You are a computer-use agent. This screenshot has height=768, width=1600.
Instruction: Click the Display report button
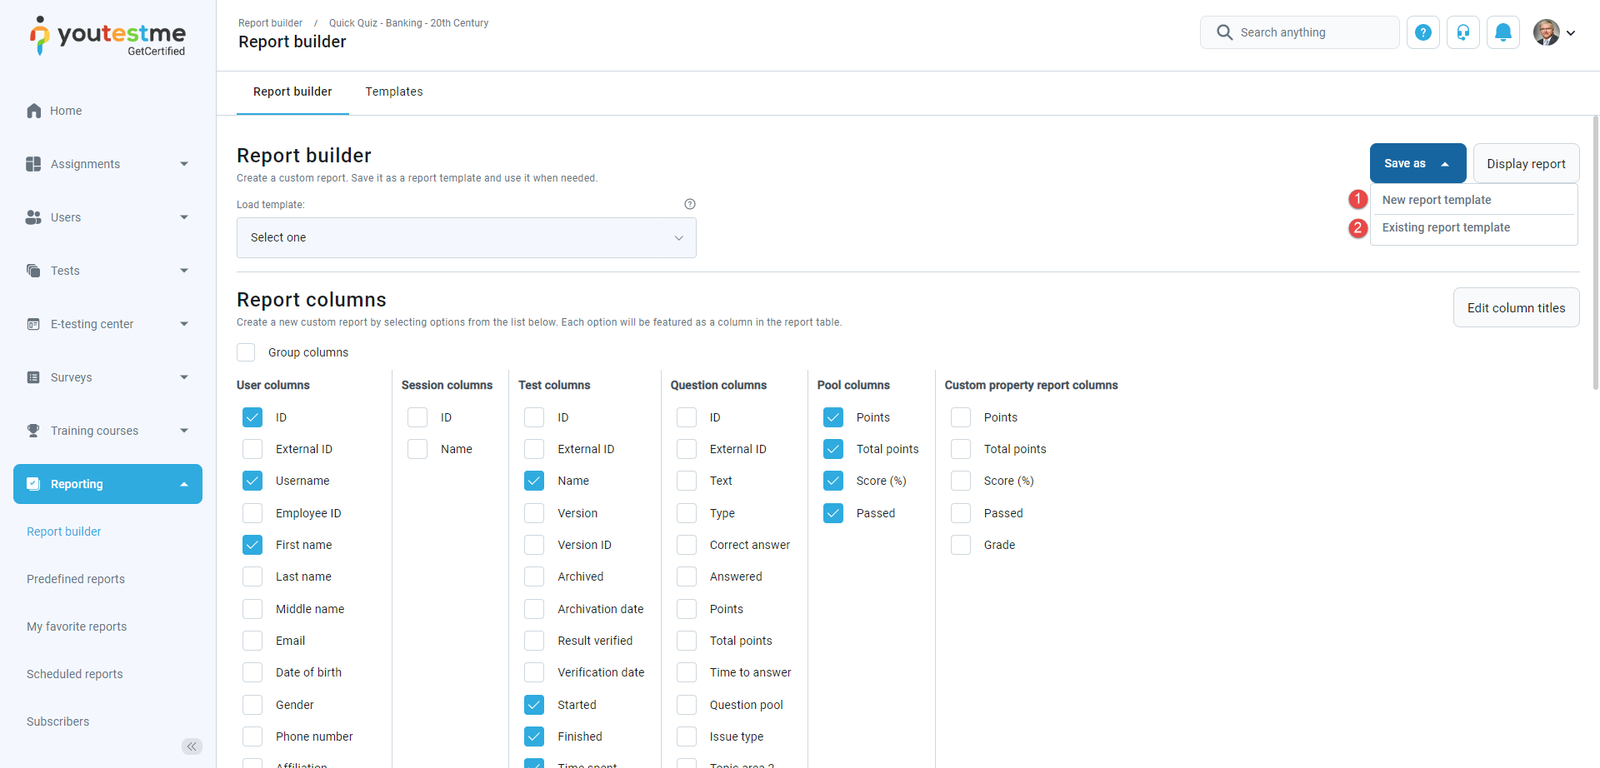tap(1526, 164)
